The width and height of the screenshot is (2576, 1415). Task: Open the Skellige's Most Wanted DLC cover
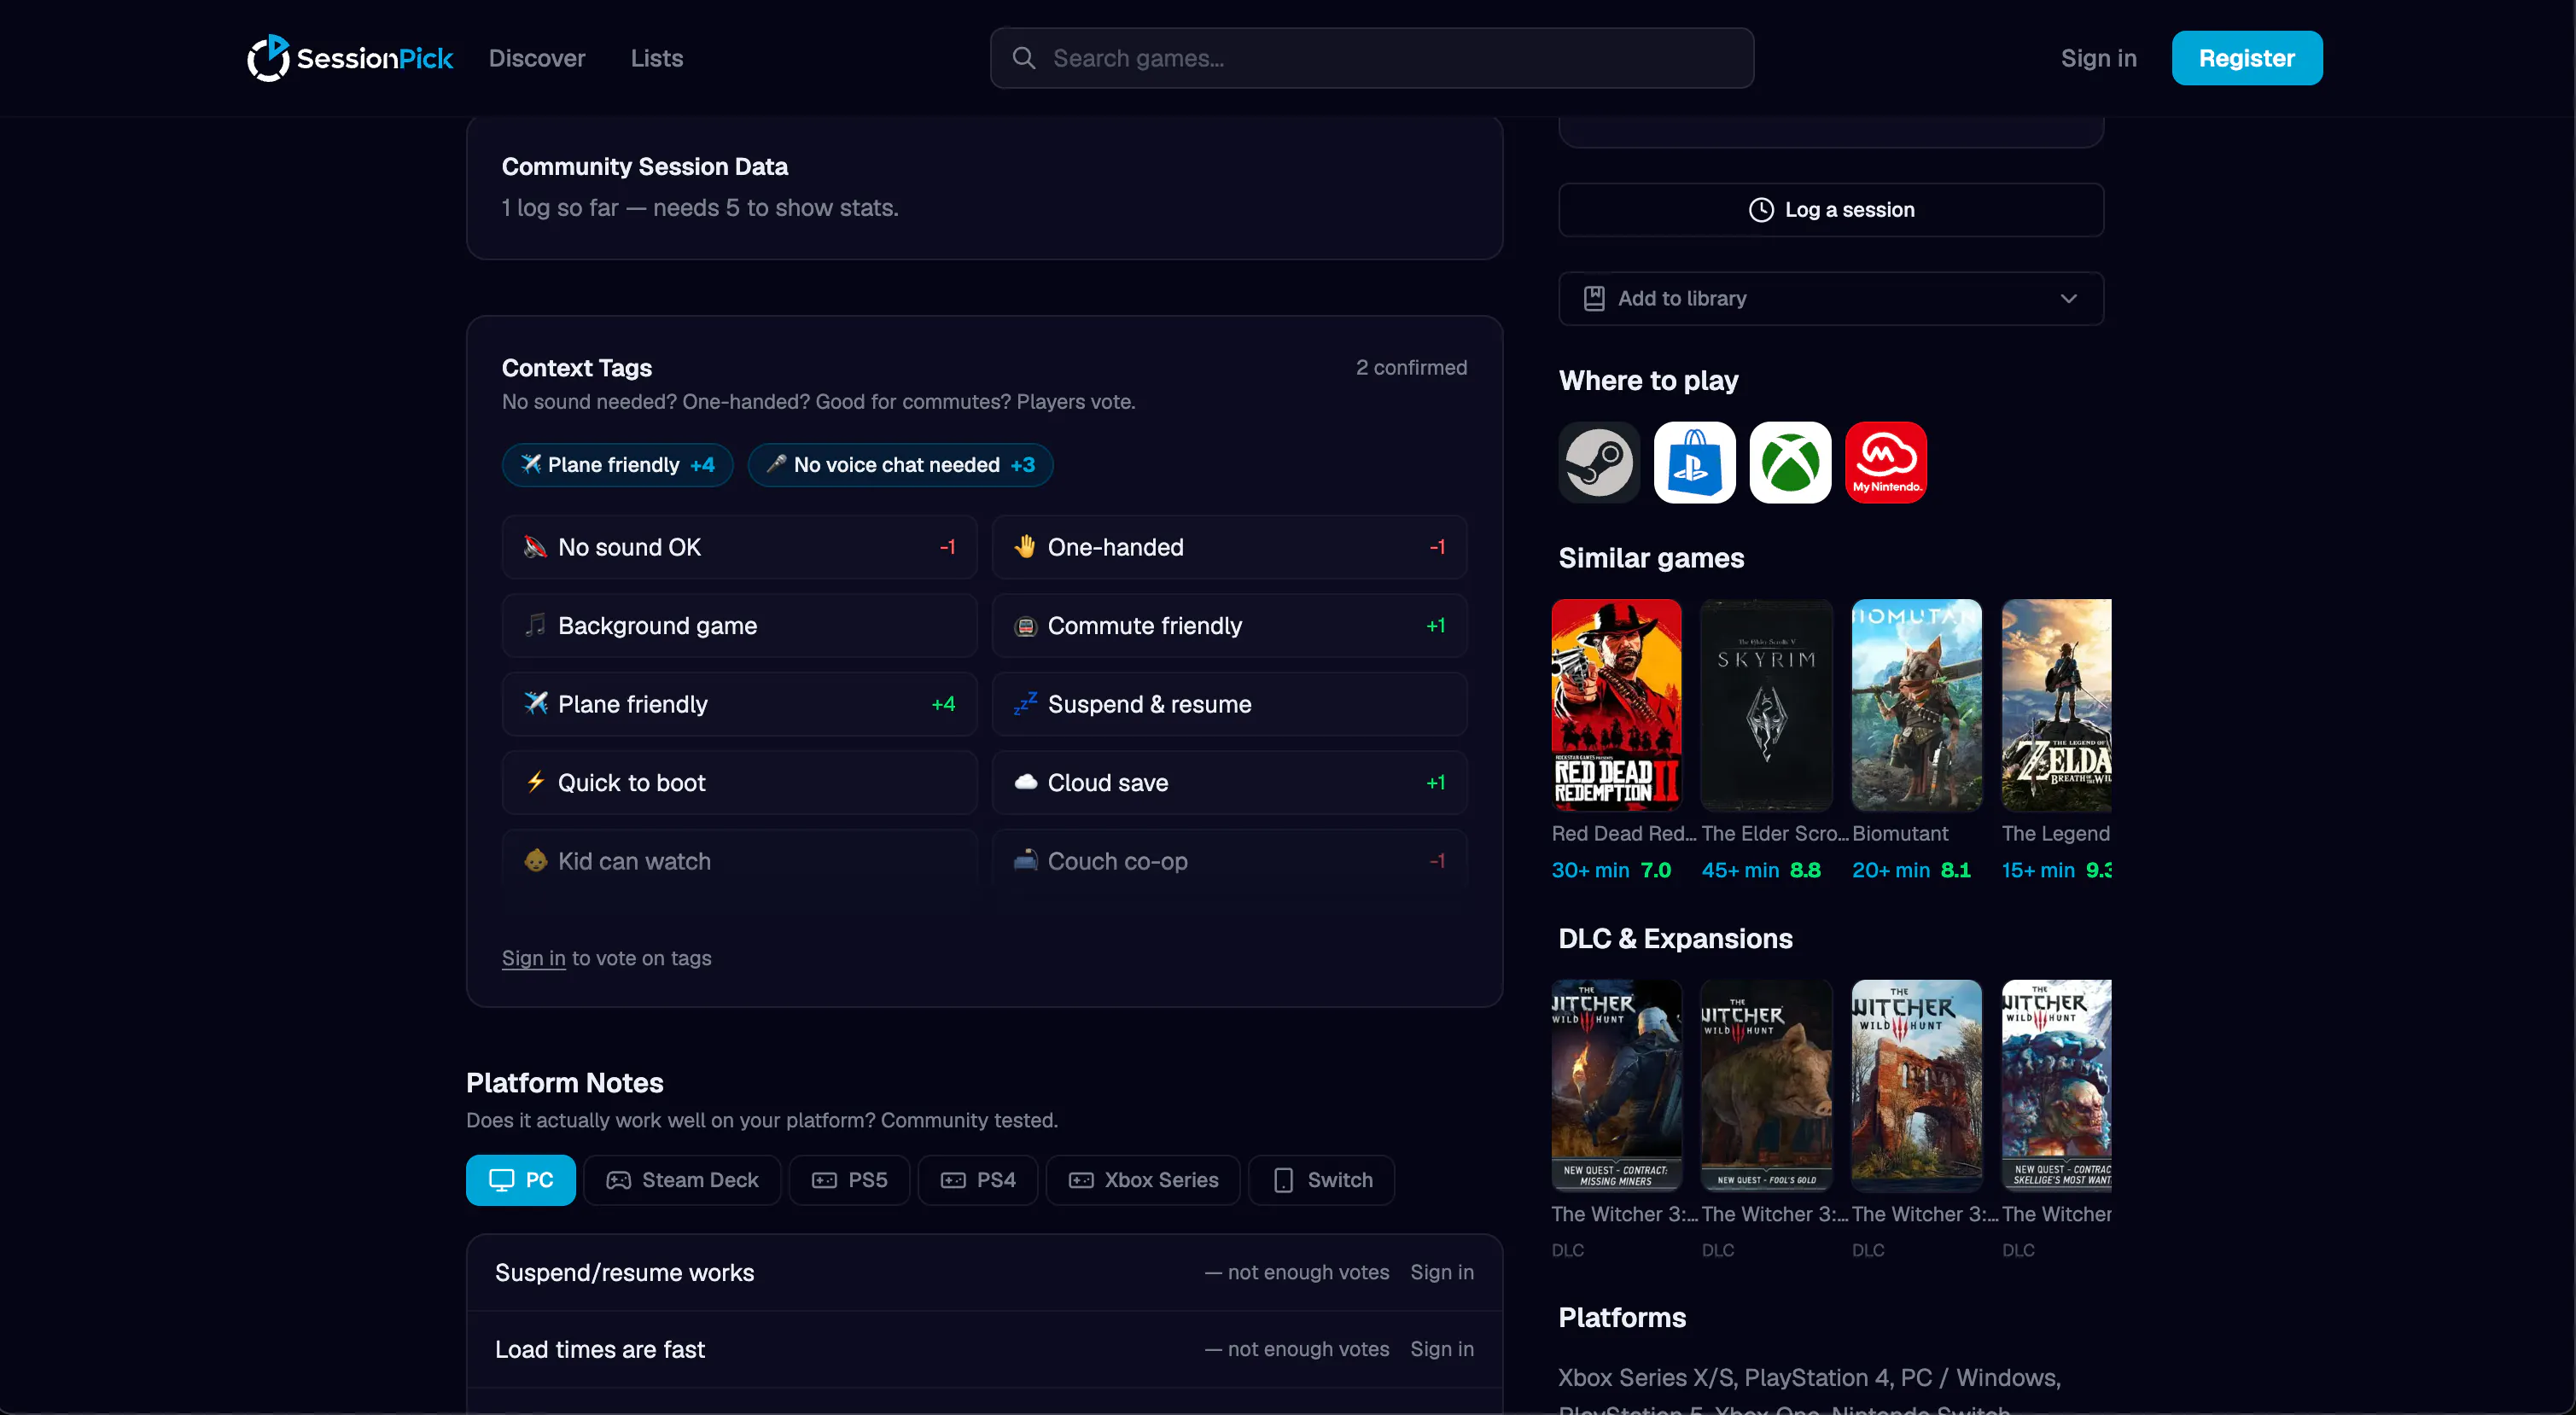[x=2056, y=1085]
